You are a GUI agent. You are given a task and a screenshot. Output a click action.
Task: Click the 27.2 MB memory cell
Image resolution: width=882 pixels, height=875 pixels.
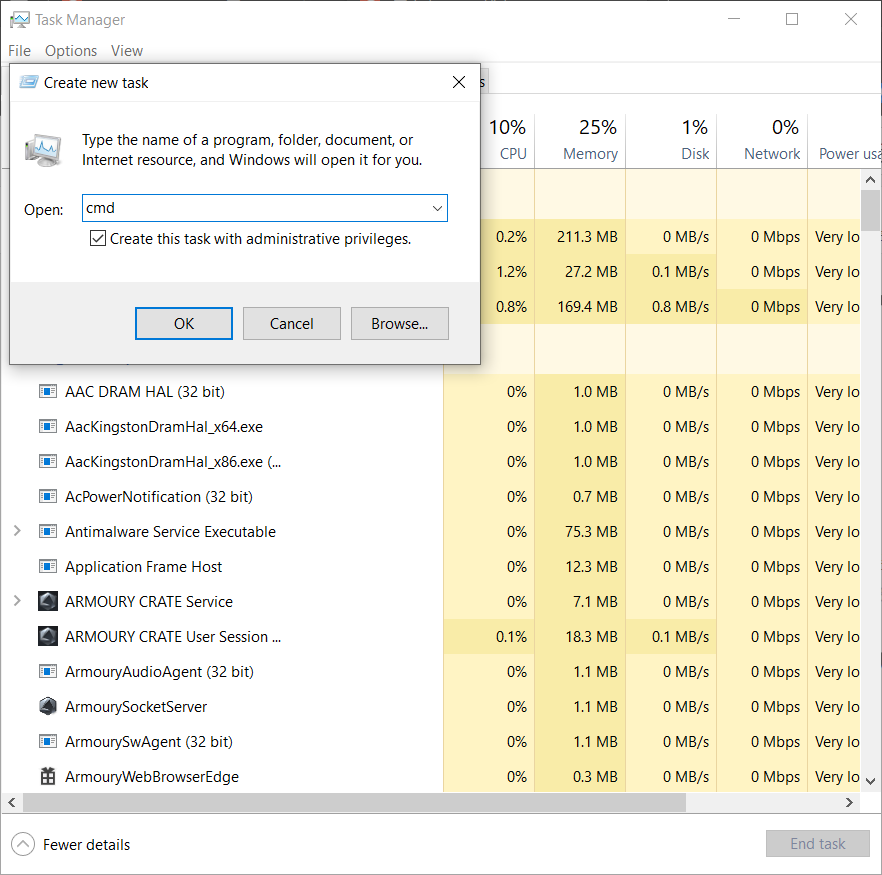[580, 272]
